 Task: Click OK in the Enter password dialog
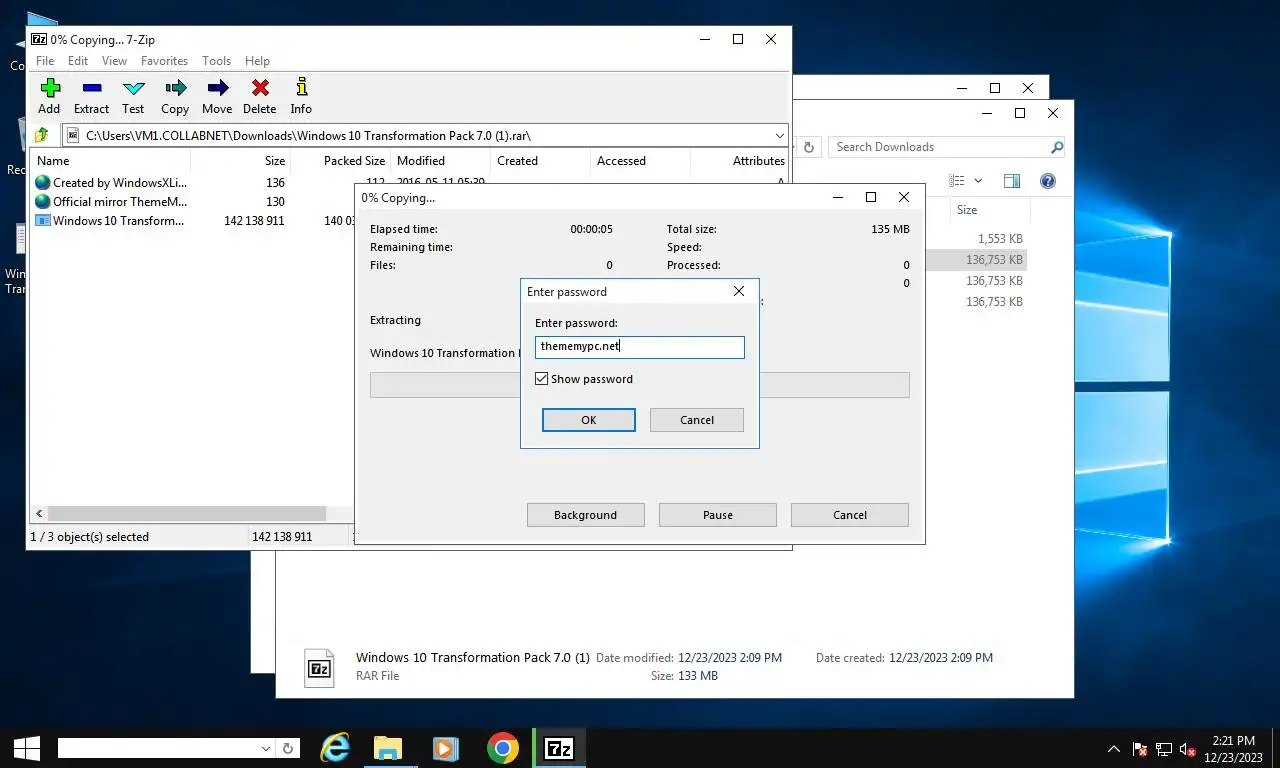coord(589,420)
